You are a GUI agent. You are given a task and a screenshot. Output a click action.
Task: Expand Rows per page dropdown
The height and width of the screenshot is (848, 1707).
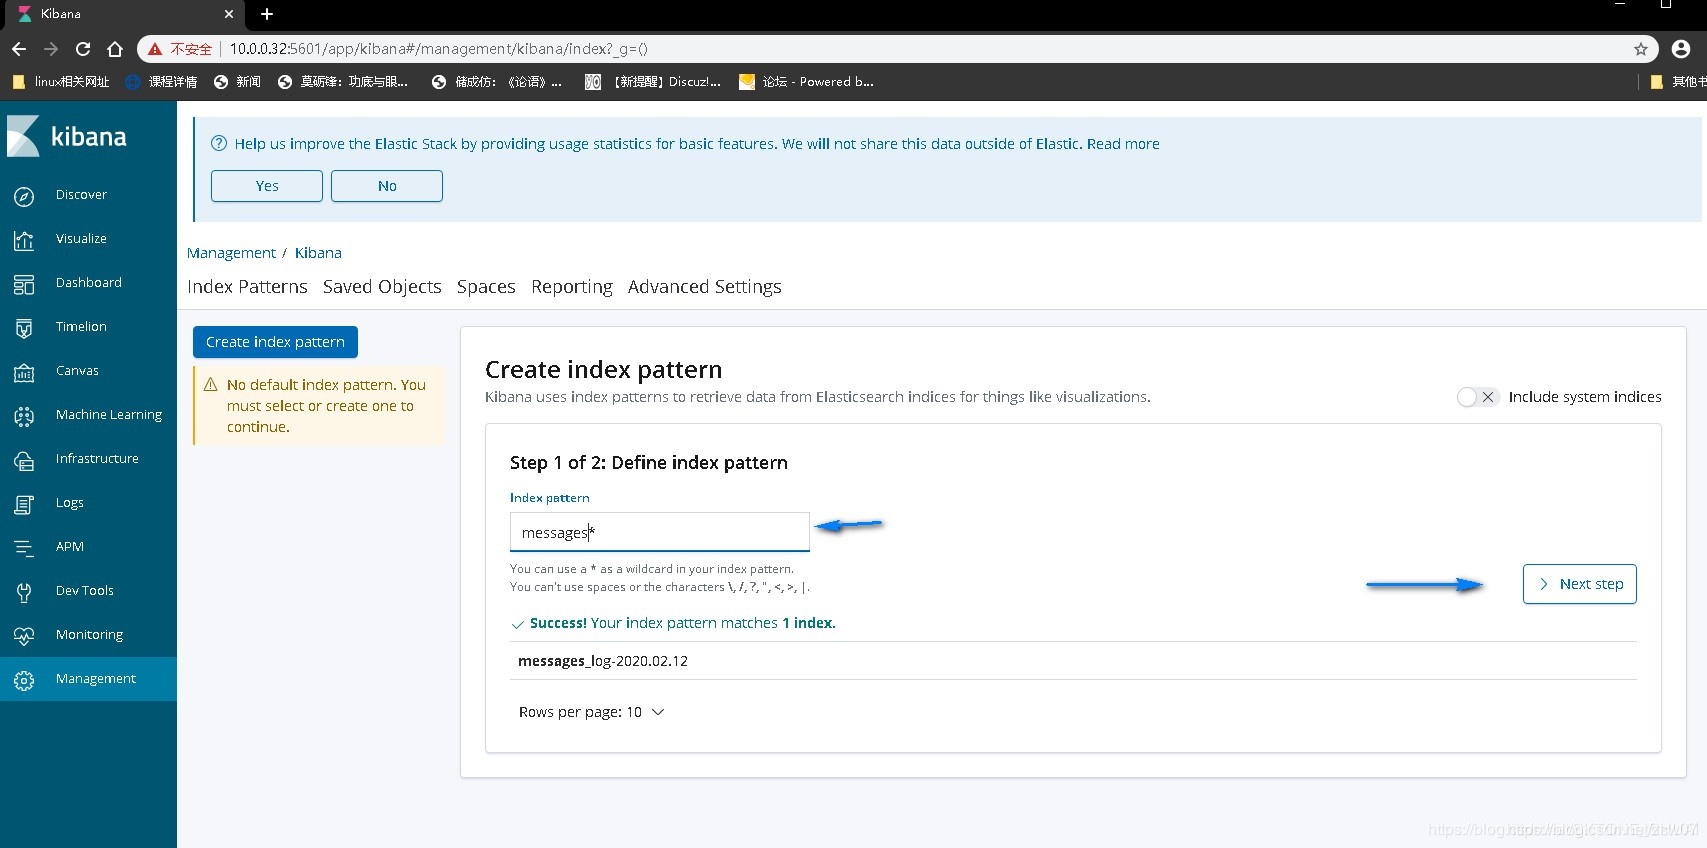coord(591,712)
